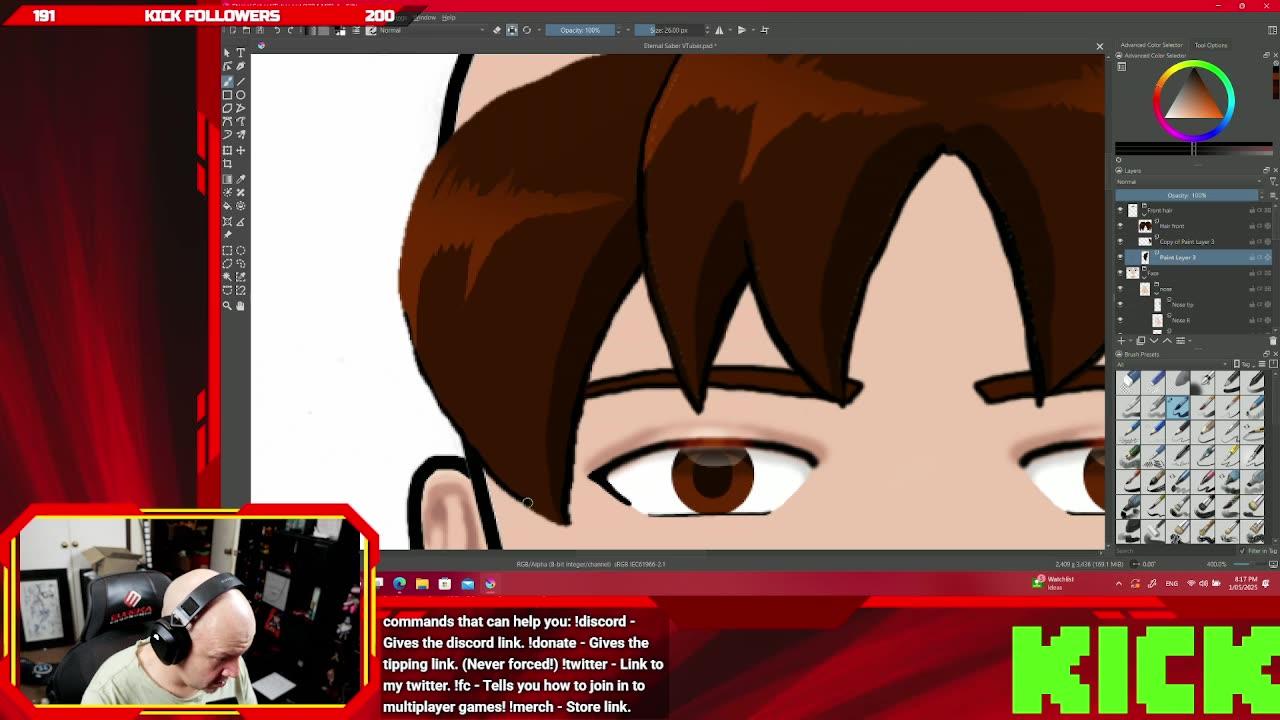The width and height of the screenshot is (1280, 720).
Task: Hide the Face group layer
Action: [1120, 272]
